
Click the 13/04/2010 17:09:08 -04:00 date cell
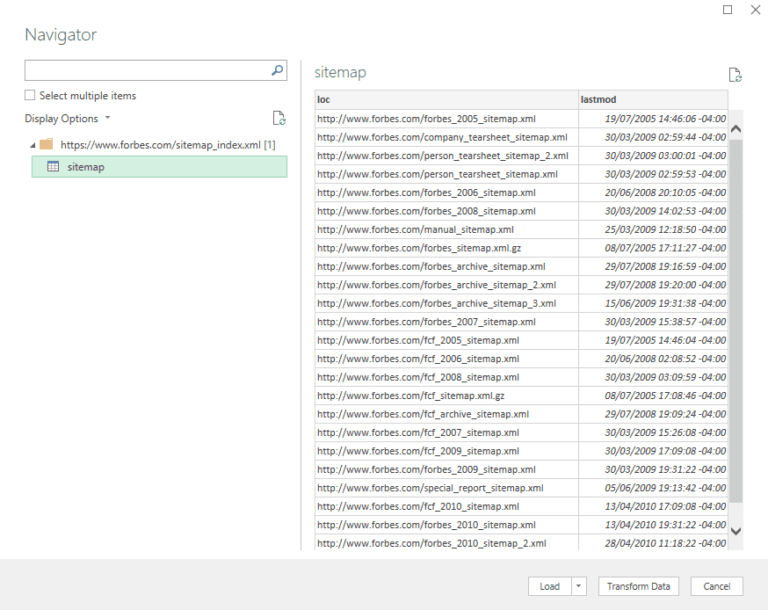(x=653, y=506)
